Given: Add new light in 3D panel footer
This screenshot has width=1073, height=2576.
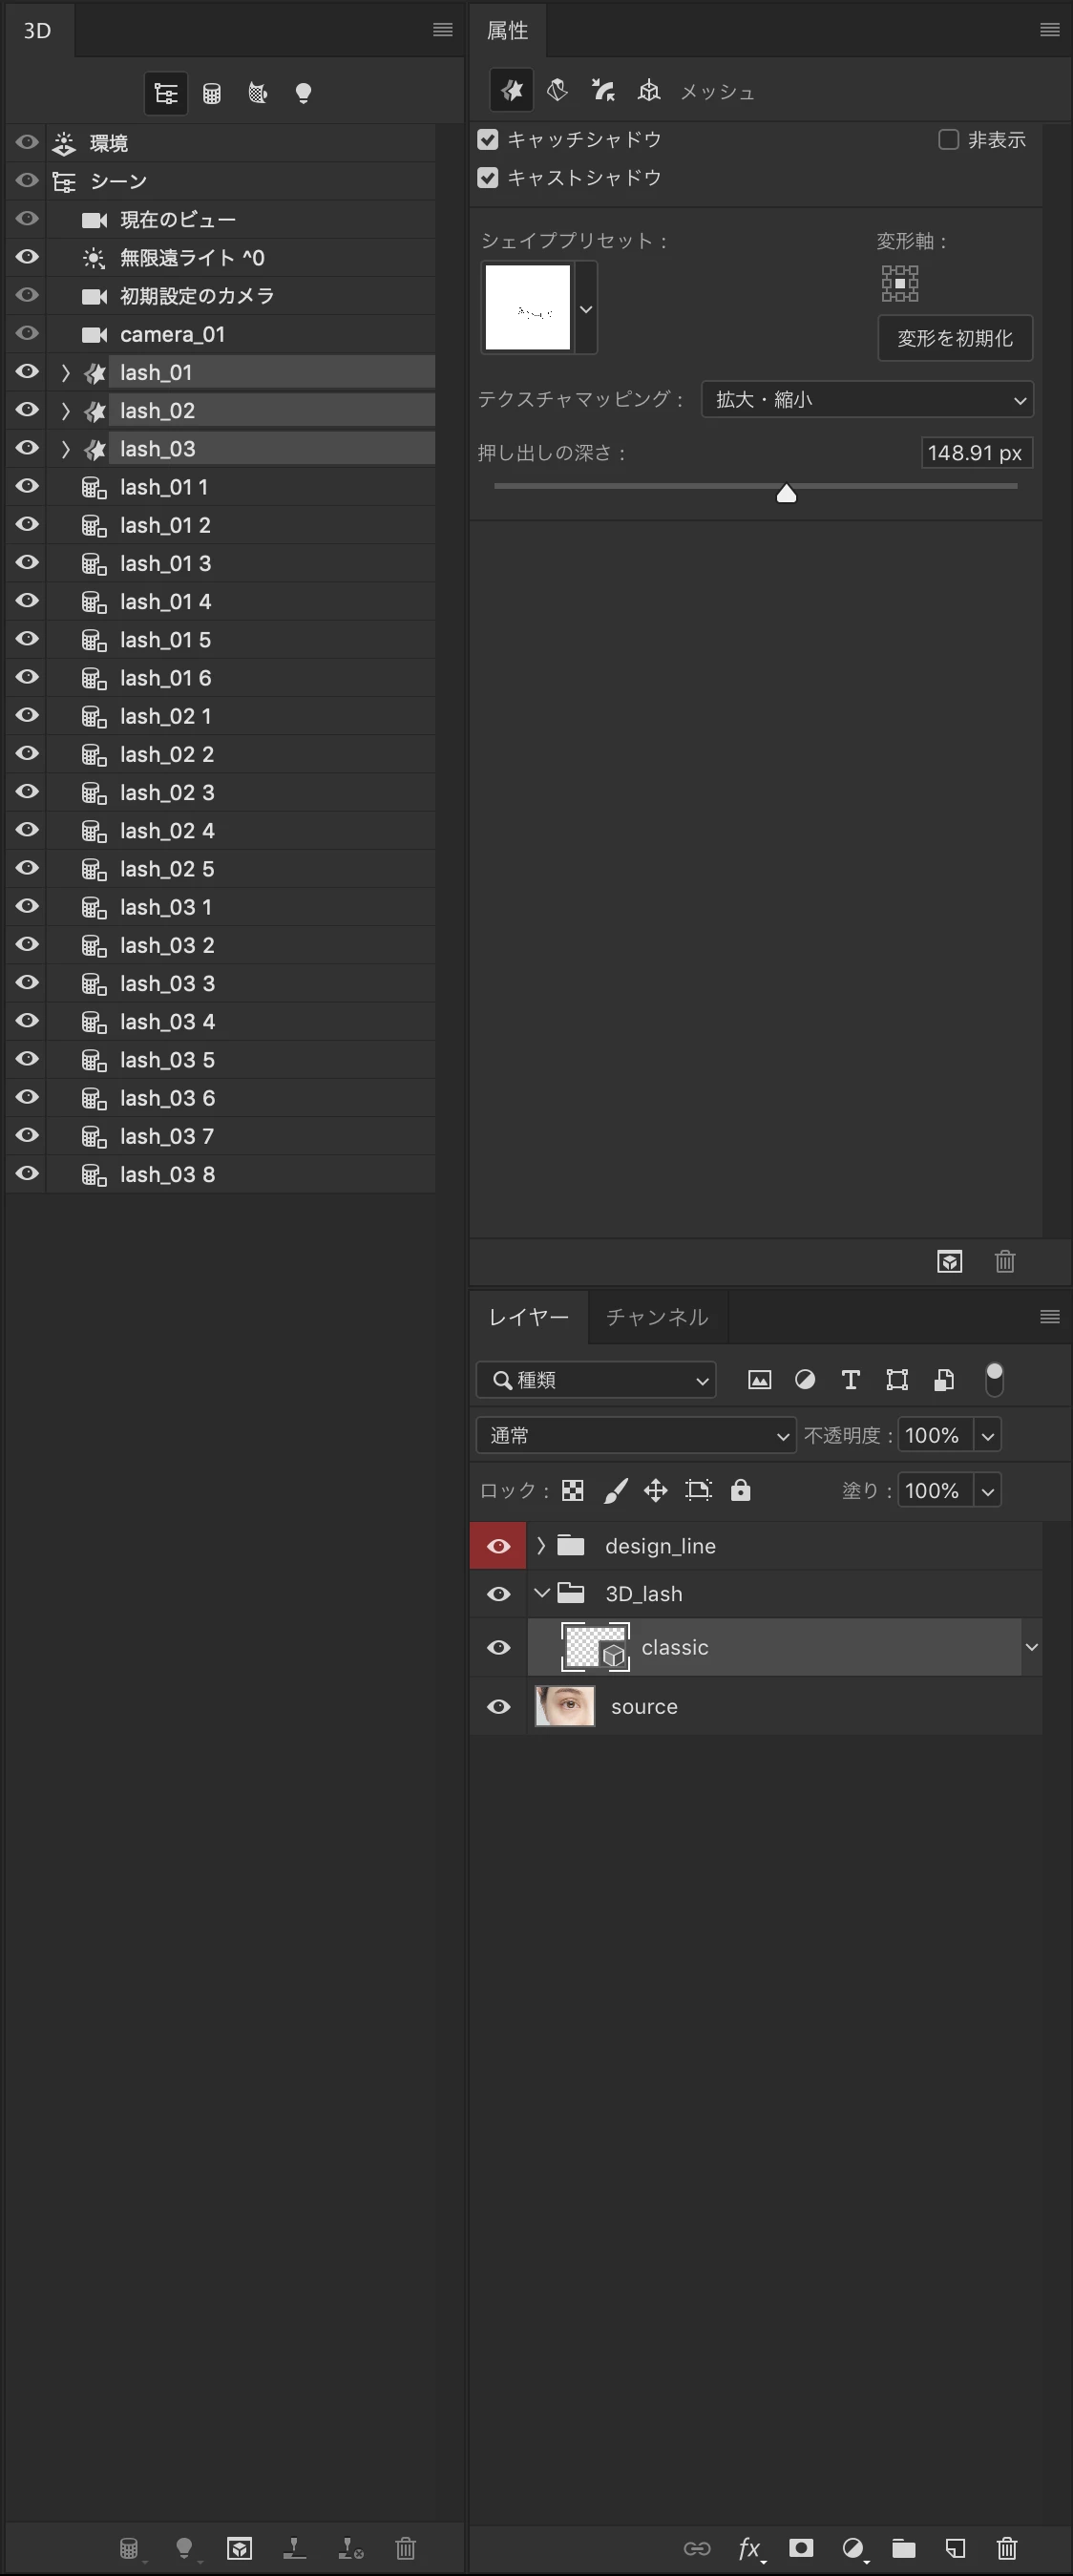Looking at the screenshot, I should (x=185, y=2548).
